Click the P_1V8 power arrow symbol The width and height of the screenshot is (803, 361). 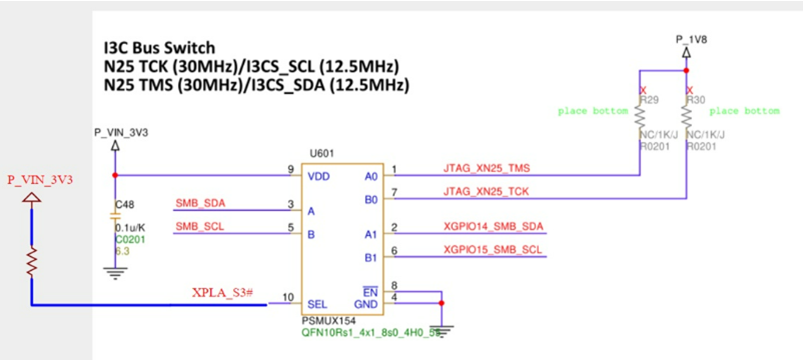click(x=686, y=52)
